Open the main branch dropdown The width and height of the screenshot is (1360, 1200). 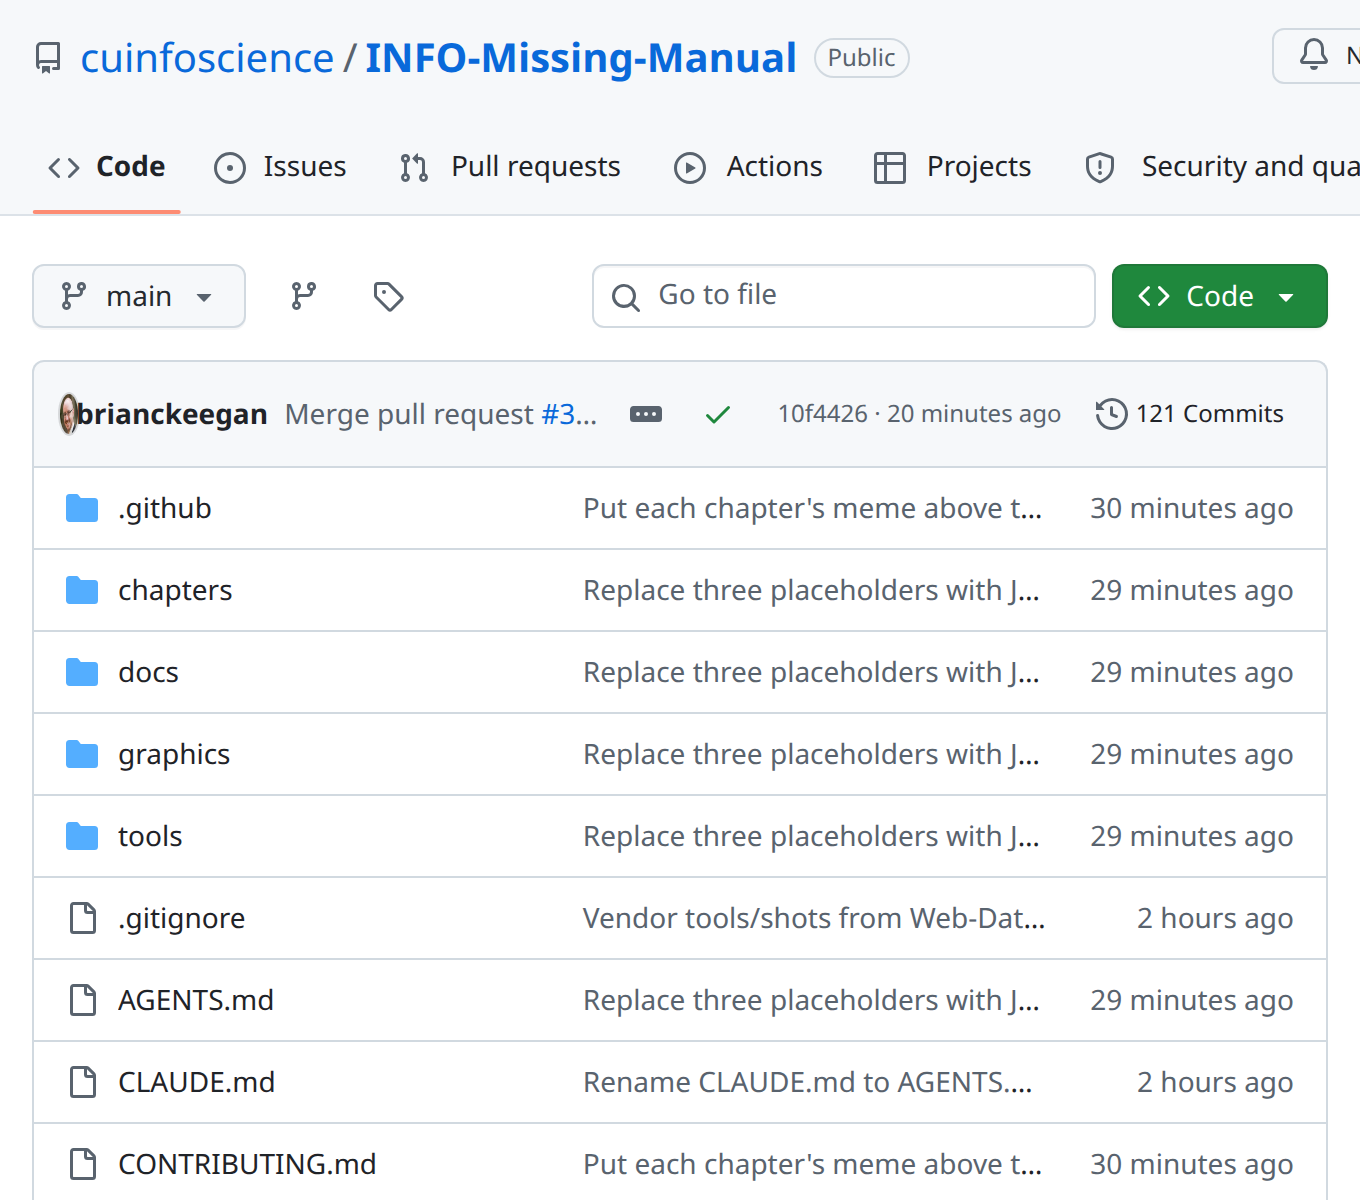pos(139,296)
